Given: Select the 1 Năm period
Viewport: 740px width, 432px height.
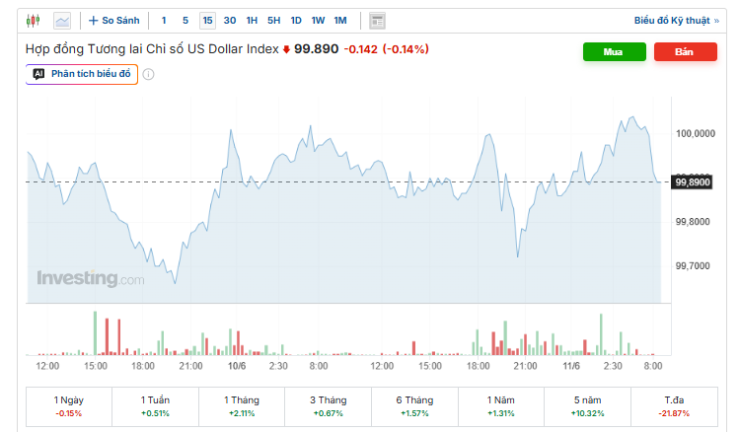Looking at the screenshot, I should 501,407.
